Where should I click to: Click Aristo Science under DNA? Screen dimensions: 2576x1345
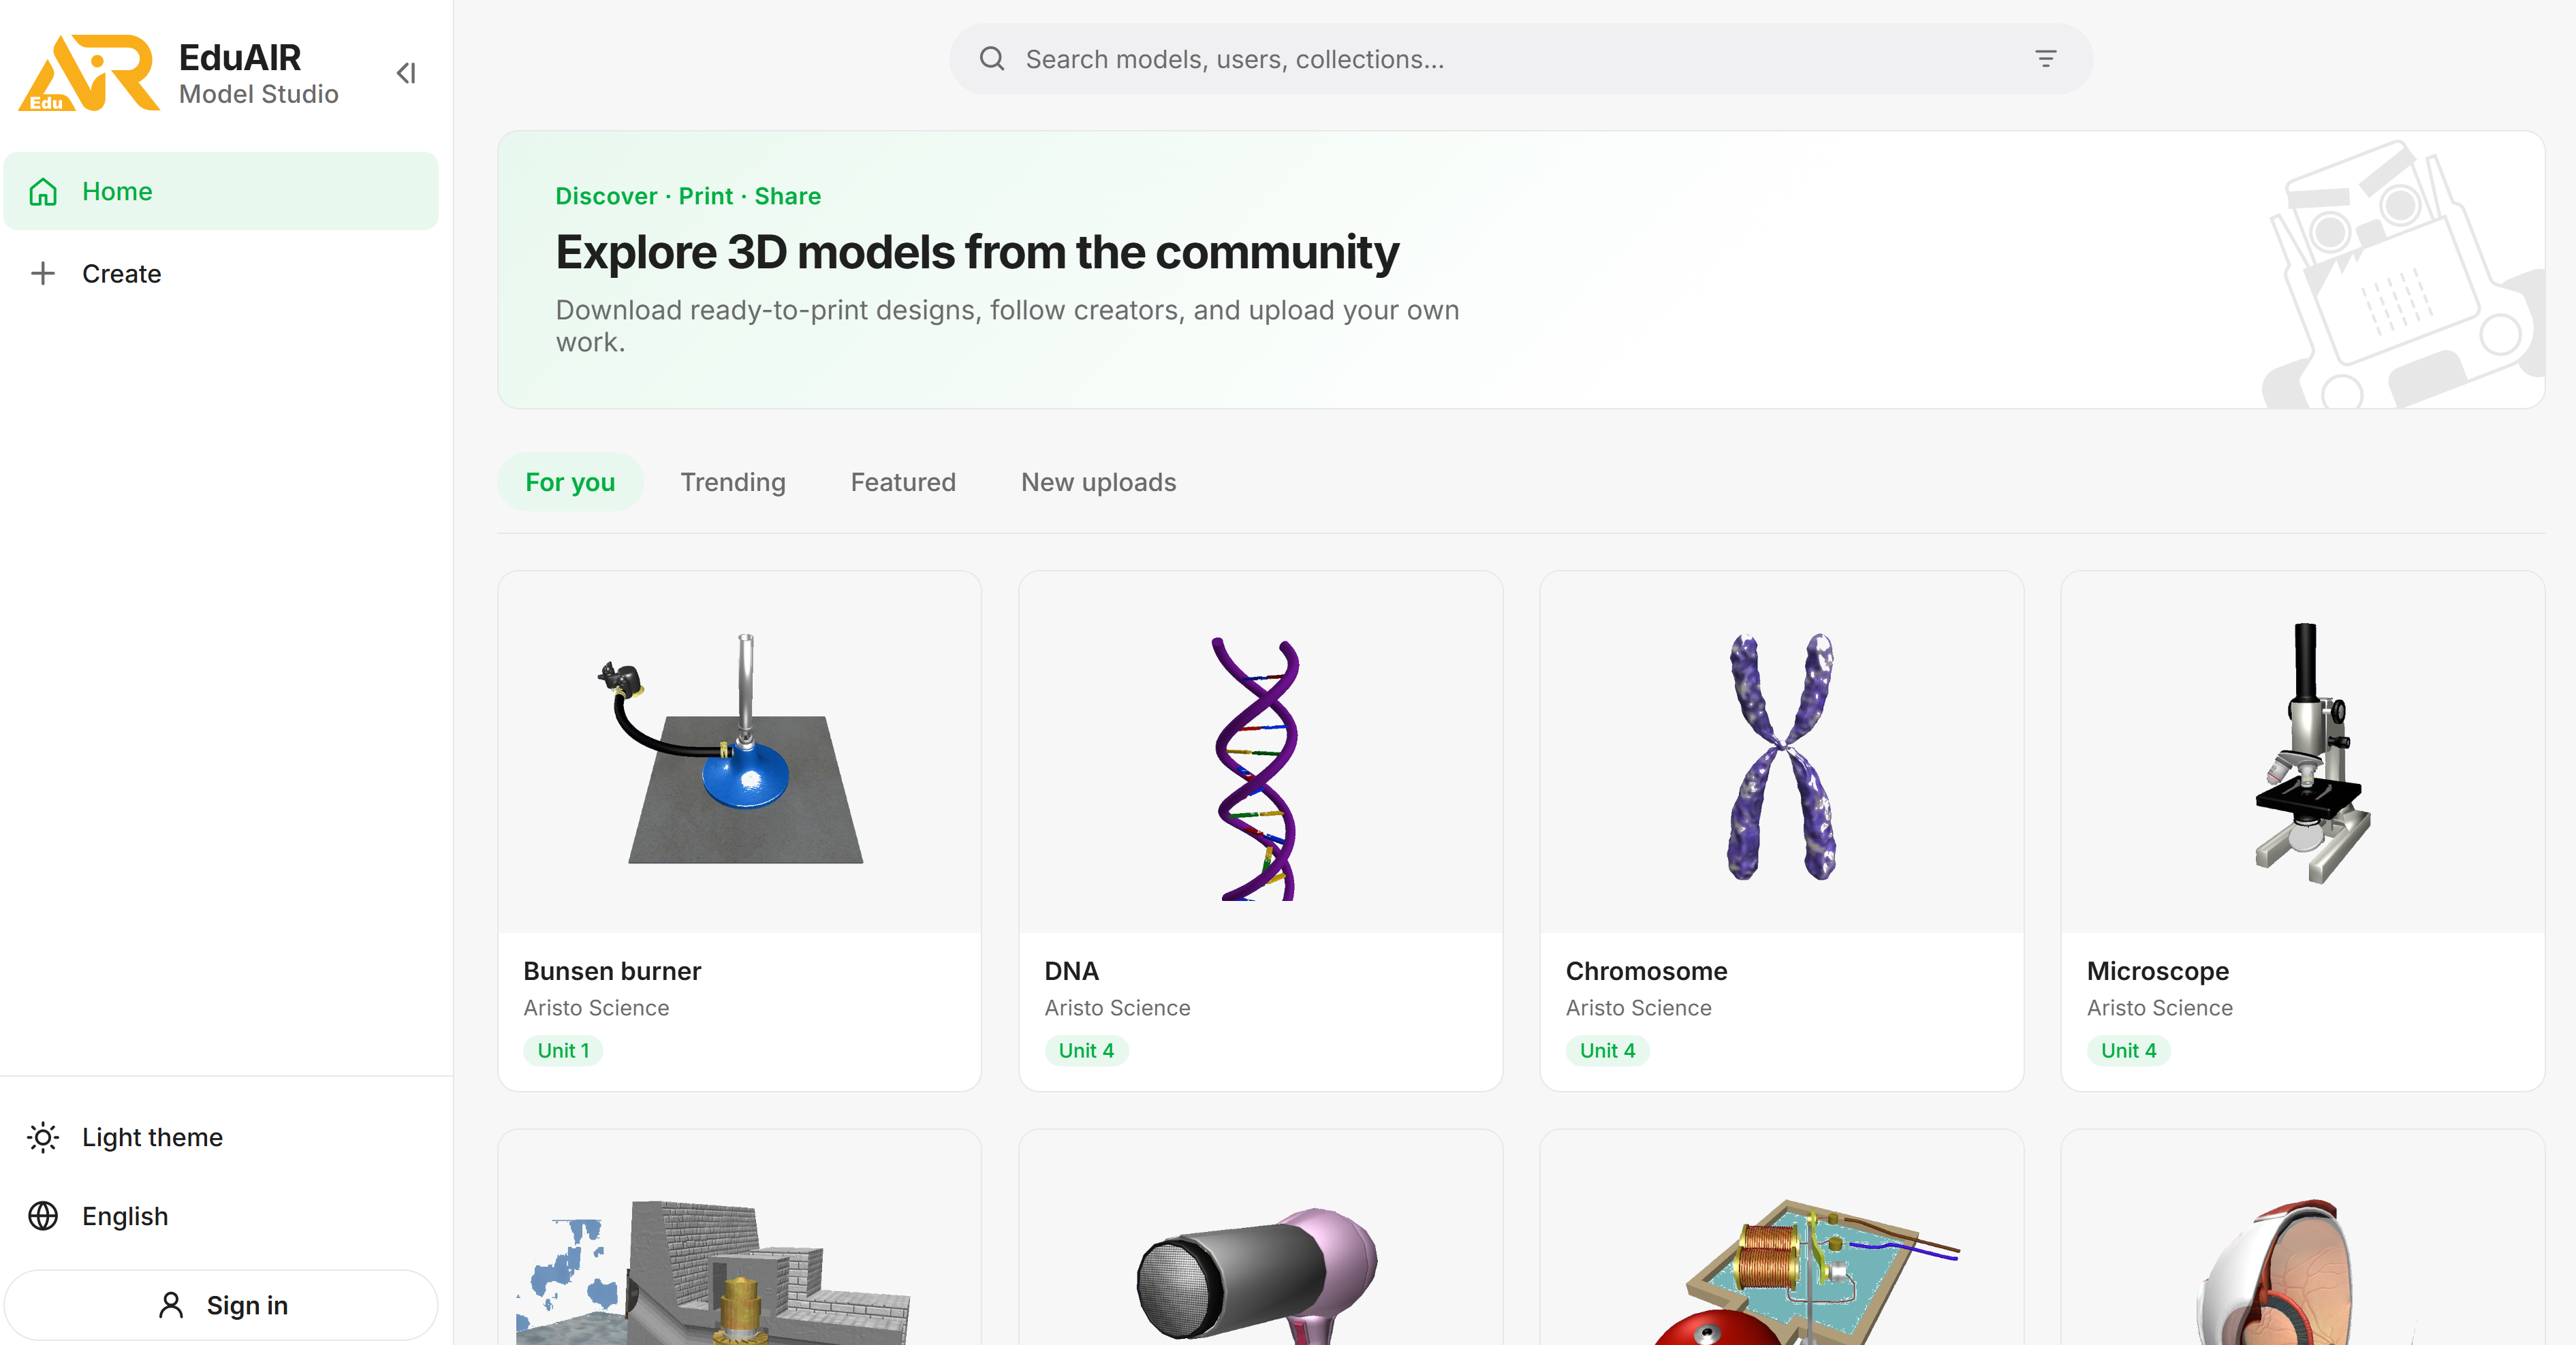pos(1117,1008)
